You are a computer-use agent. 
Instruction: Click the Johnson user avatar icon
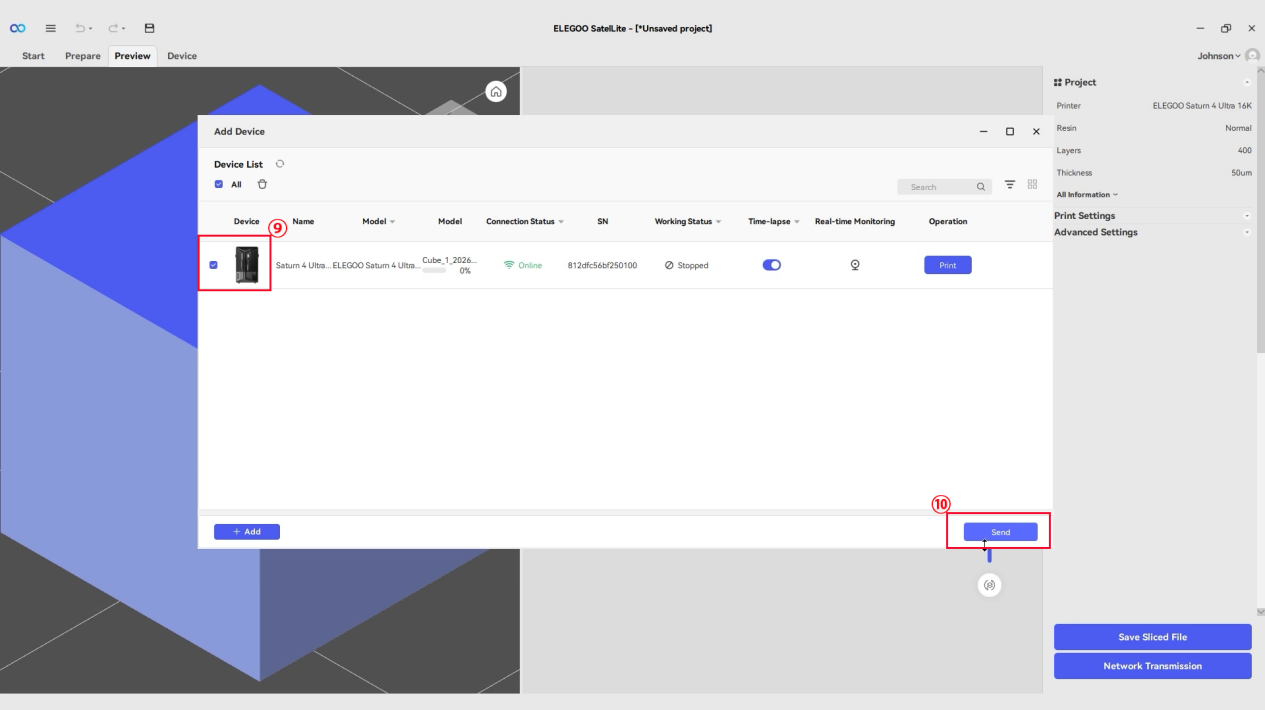[x=1253, y=56]
